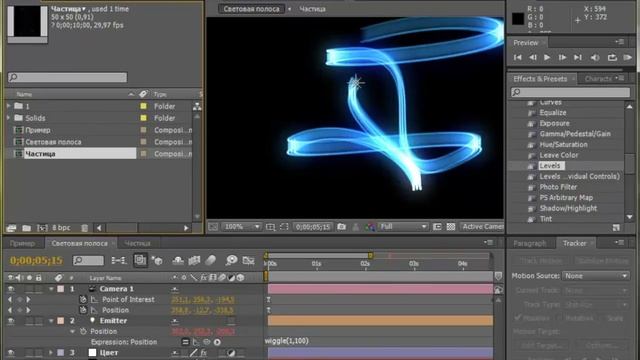Viewport: 640px width, 360px height.
Task: Open the Brainstorm tool in the timeline
Action: pos(231,260)
